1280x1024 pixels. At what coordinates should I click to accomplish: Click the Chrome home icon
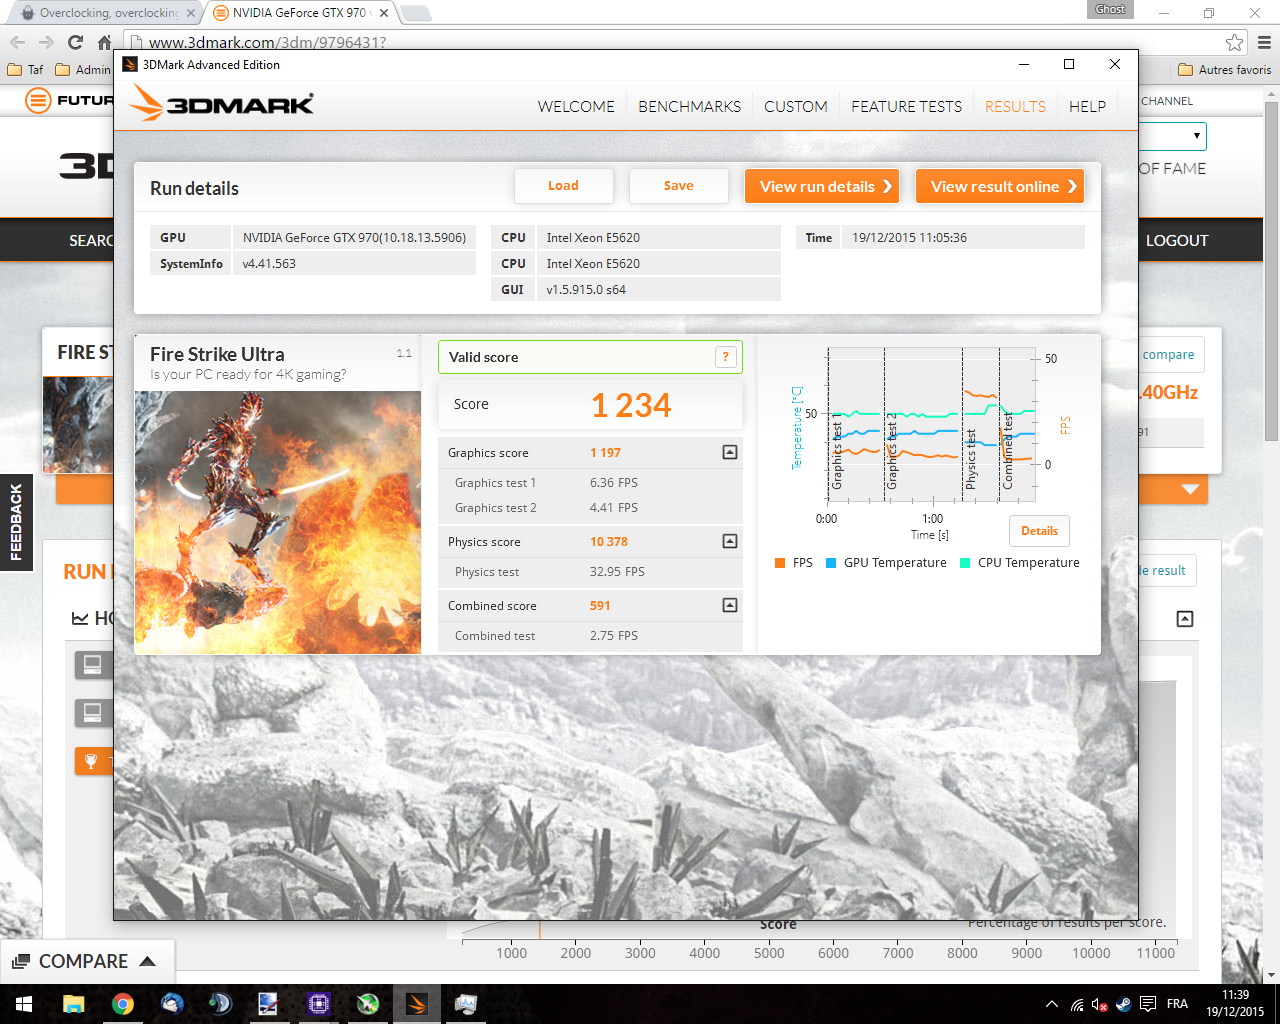104,42
